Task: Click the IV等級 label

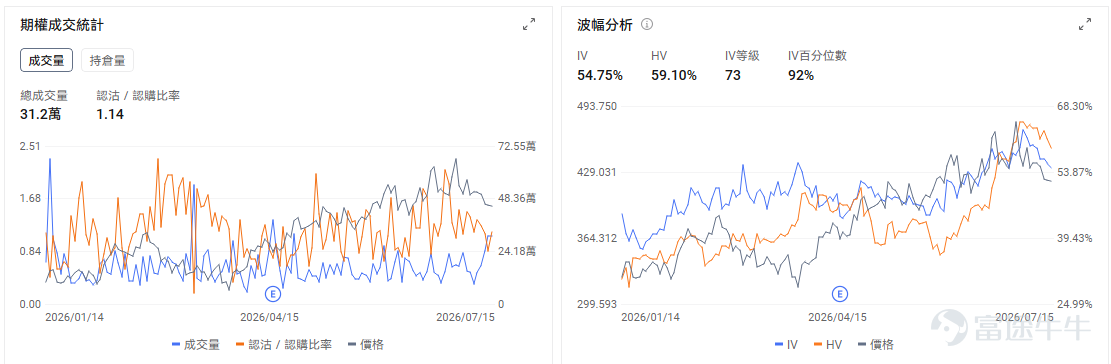Action: pyautogui.click(x=742, y=56)
